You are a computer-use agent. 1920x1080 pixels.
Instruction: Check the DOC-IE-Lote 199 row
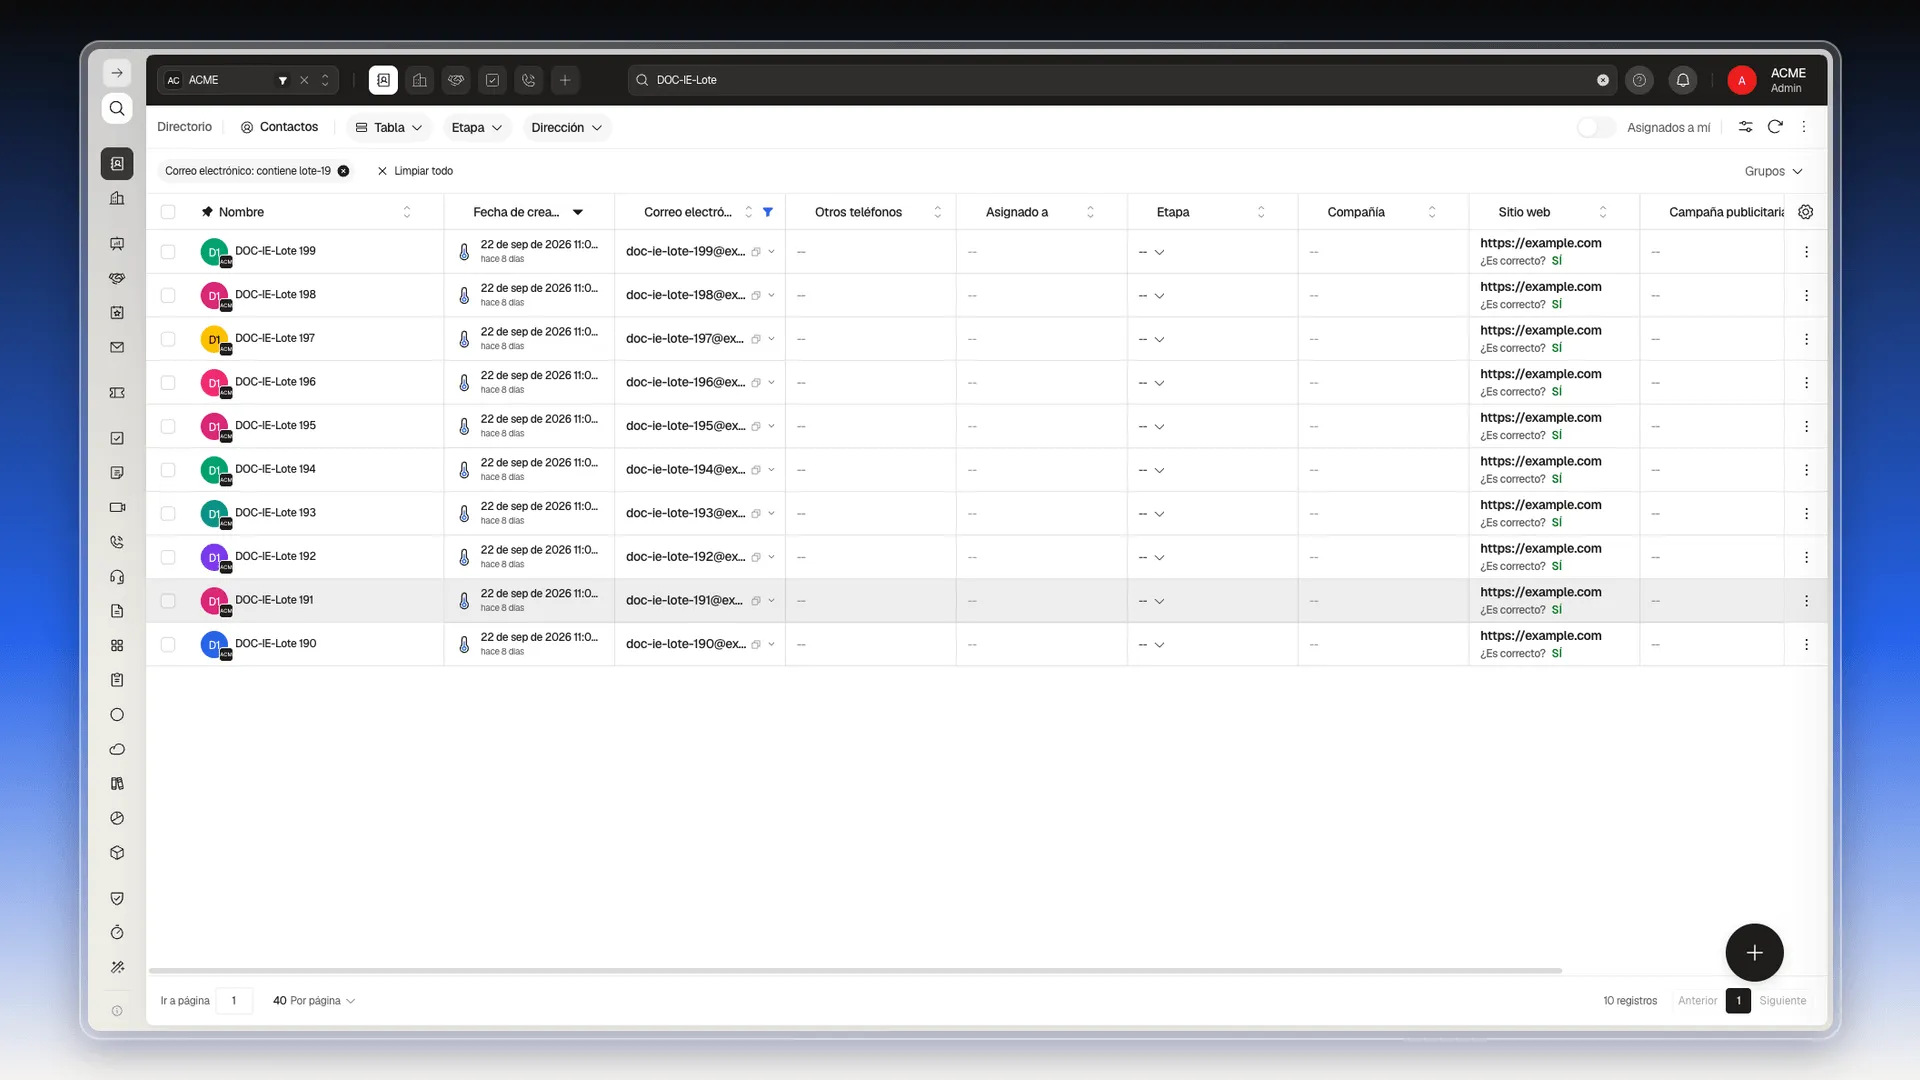click(x=168, y=252)
